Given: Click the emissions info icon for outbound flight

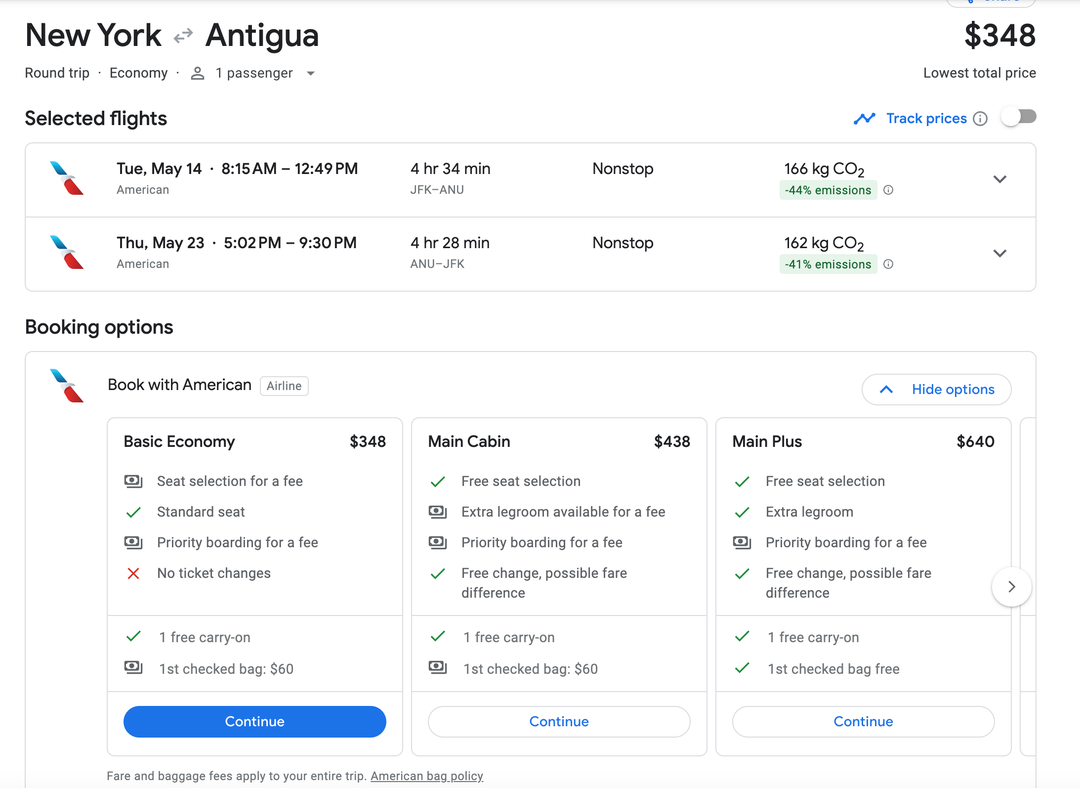Looking at the screenshot, I should (x=888, y=189).
